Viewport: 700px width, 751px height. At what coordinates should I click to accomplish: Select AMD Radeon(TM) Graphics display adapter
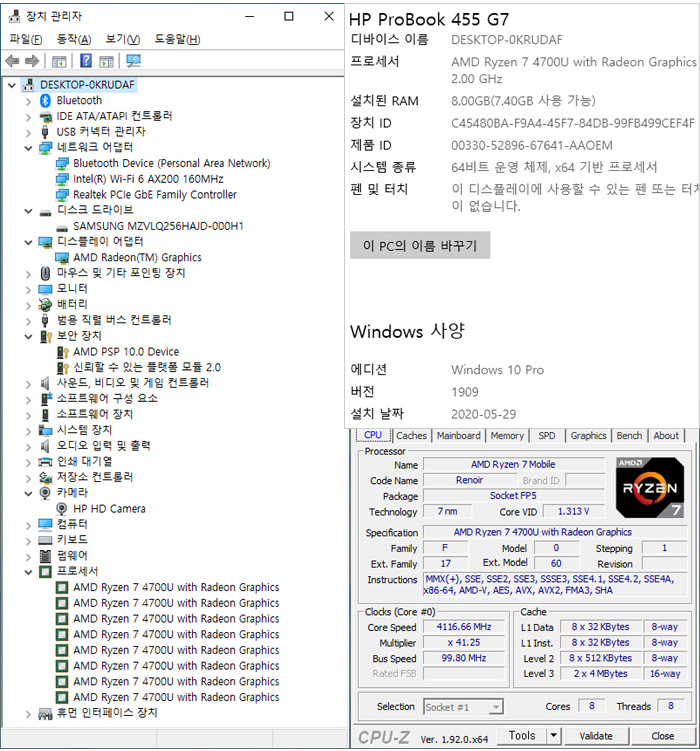point(137,258)
